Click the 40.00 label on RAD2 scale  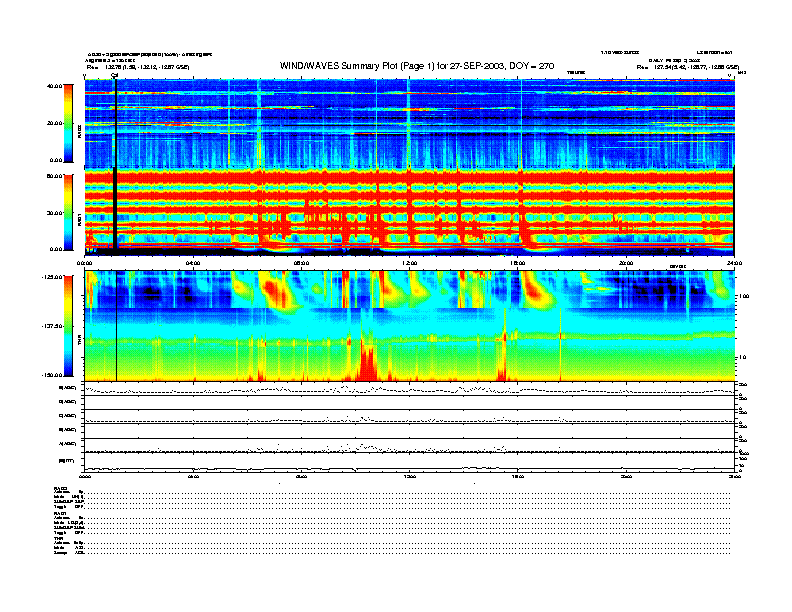point(54,86)
